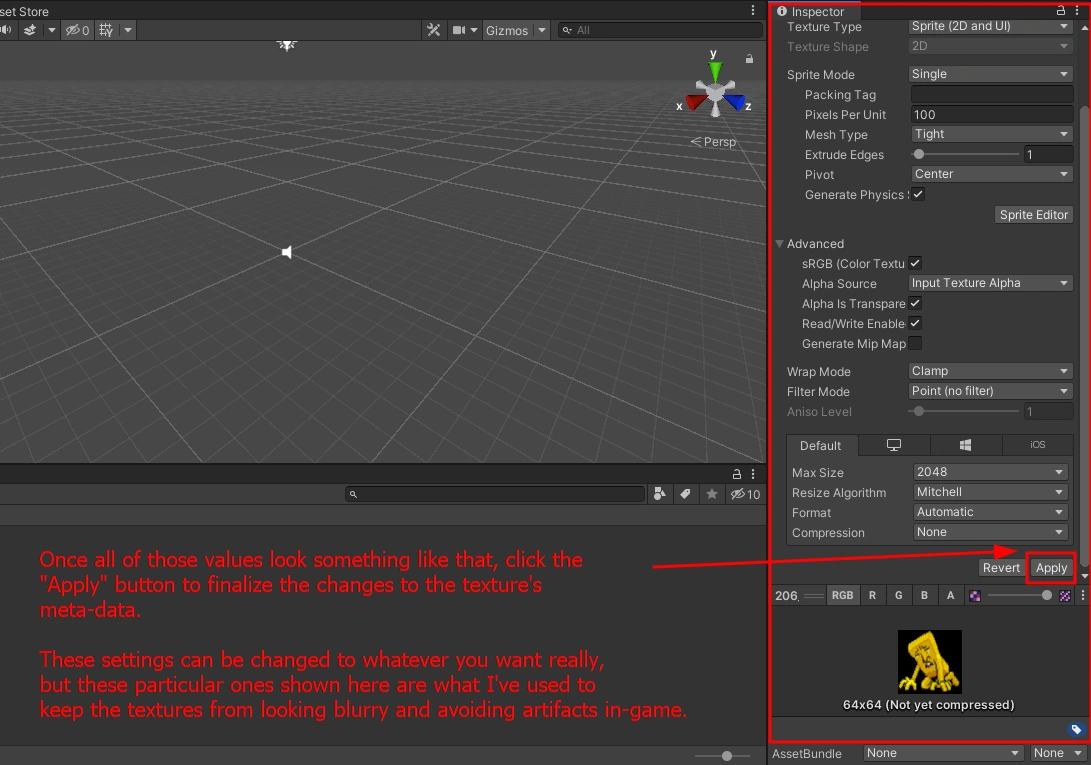Open Texture Type dropdown
1091x765 pixels.
click(990, 26)
